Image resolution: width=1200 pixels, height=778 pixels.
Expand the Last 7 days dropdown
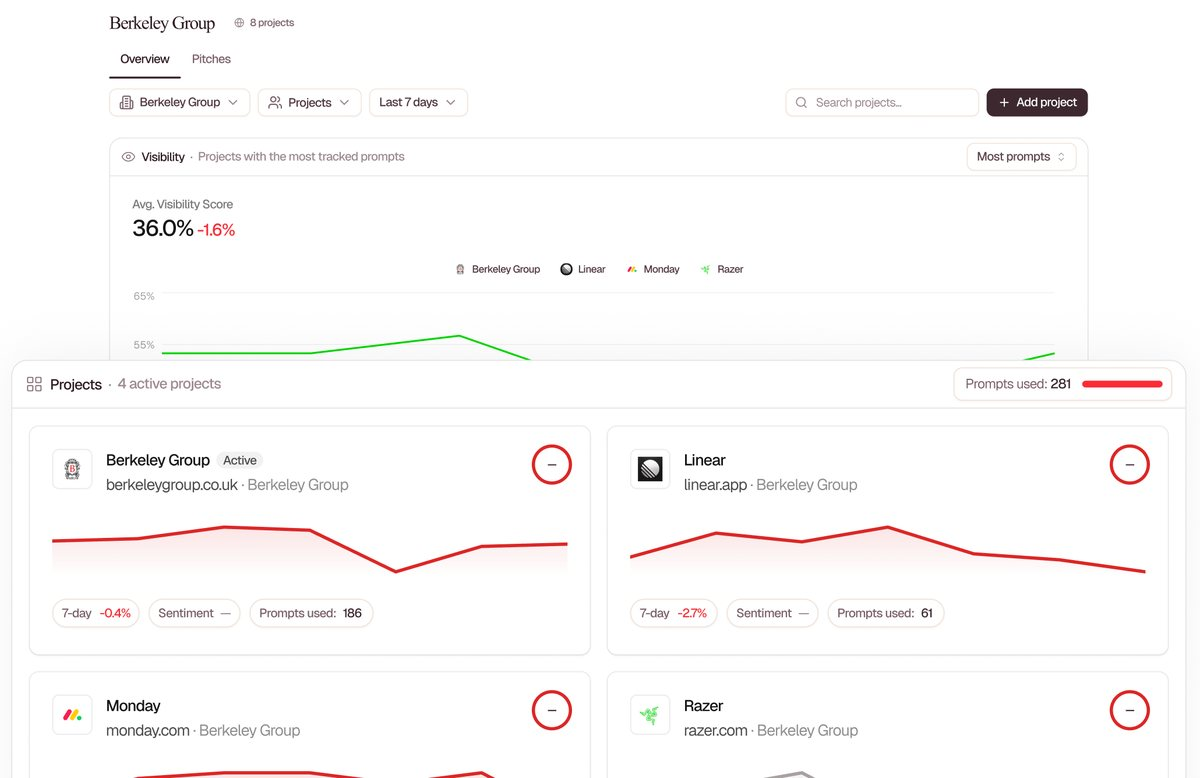point(418,102)
